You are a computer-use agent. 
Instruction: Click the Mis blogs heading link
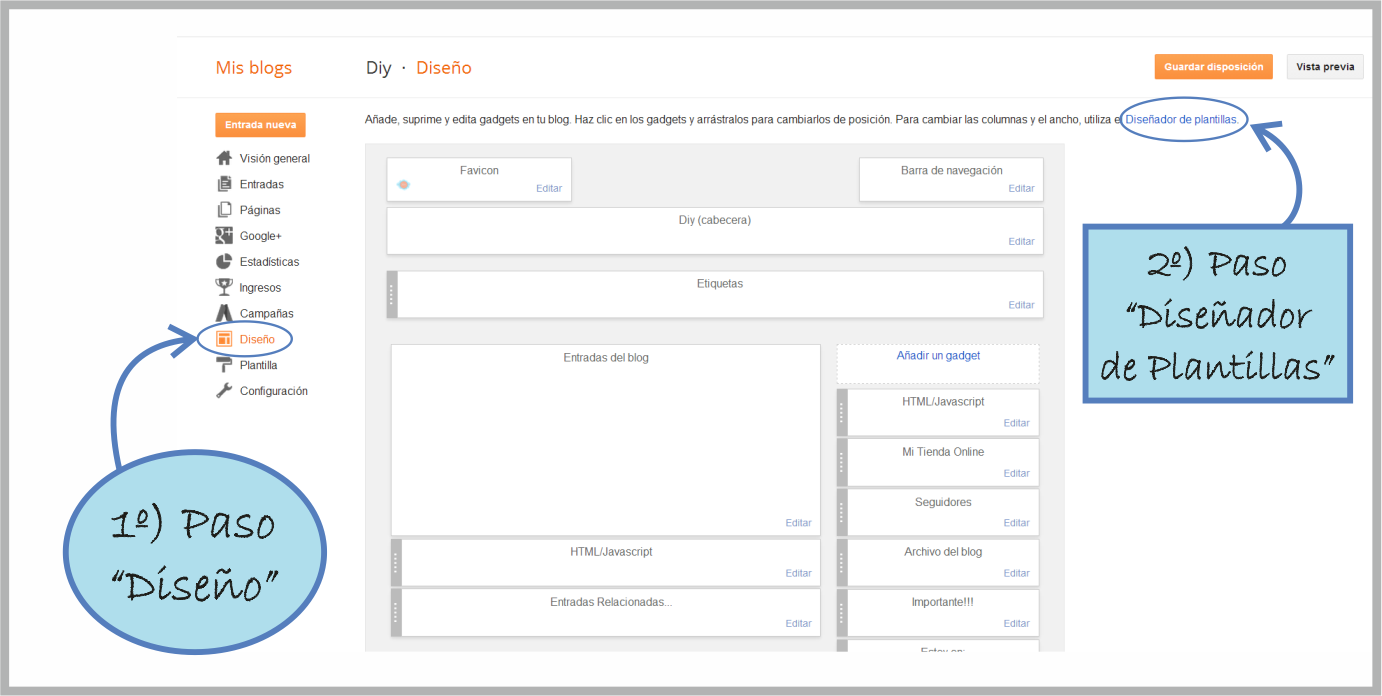(x=254, y=68)
